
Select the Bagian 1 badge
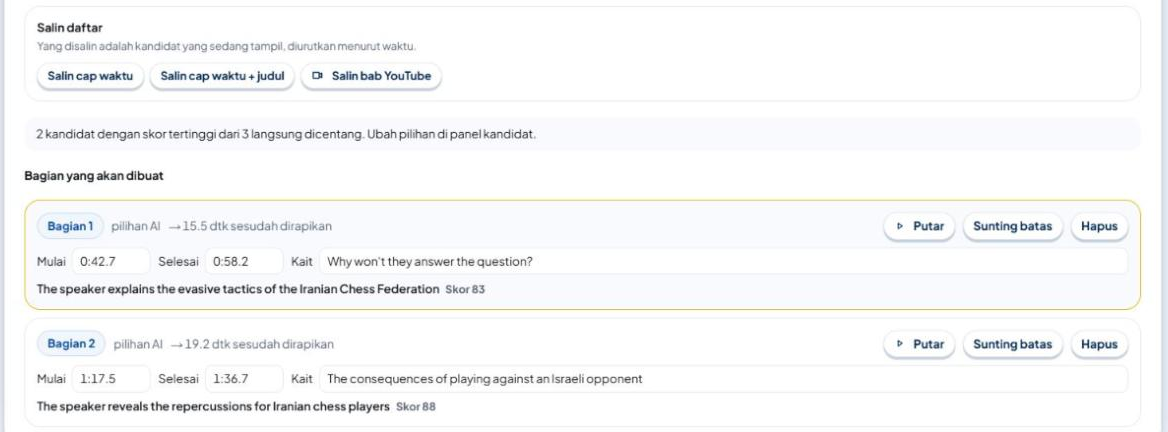pyautogui.click(x=70, y=226)
